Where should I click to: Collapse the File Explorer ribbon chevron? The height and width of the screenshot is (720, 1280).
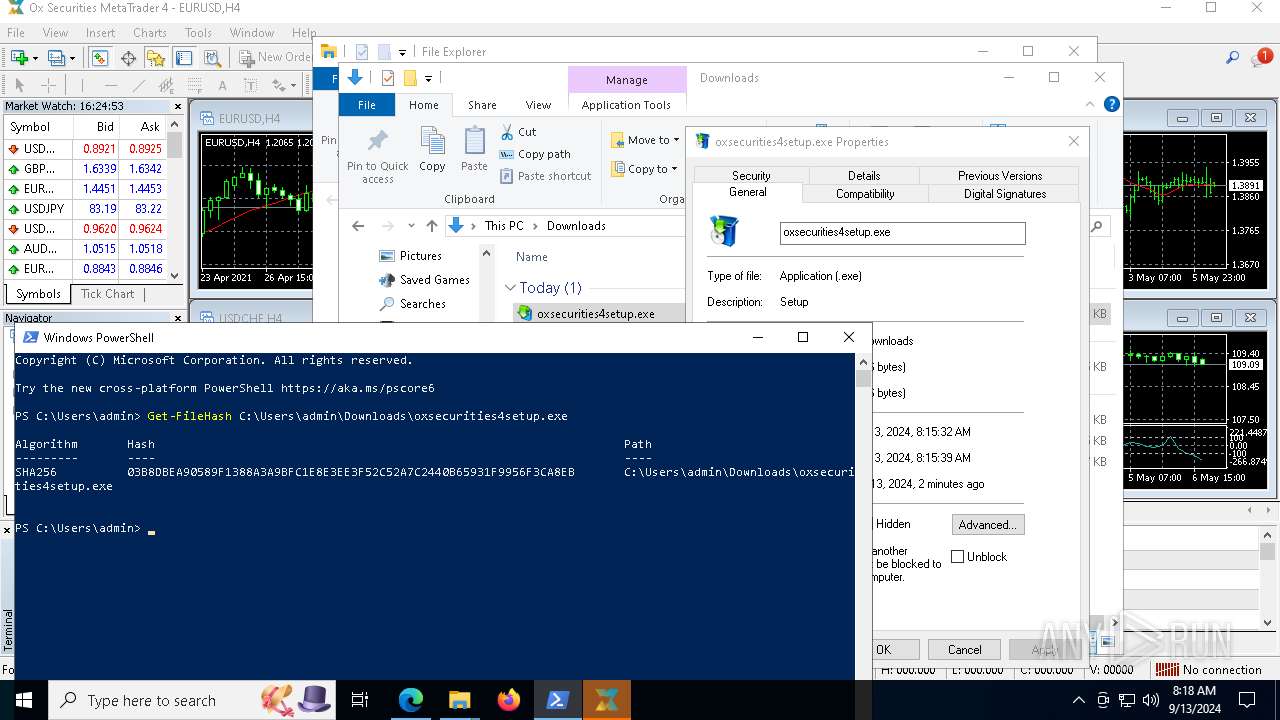click(x=1090, y=104)
